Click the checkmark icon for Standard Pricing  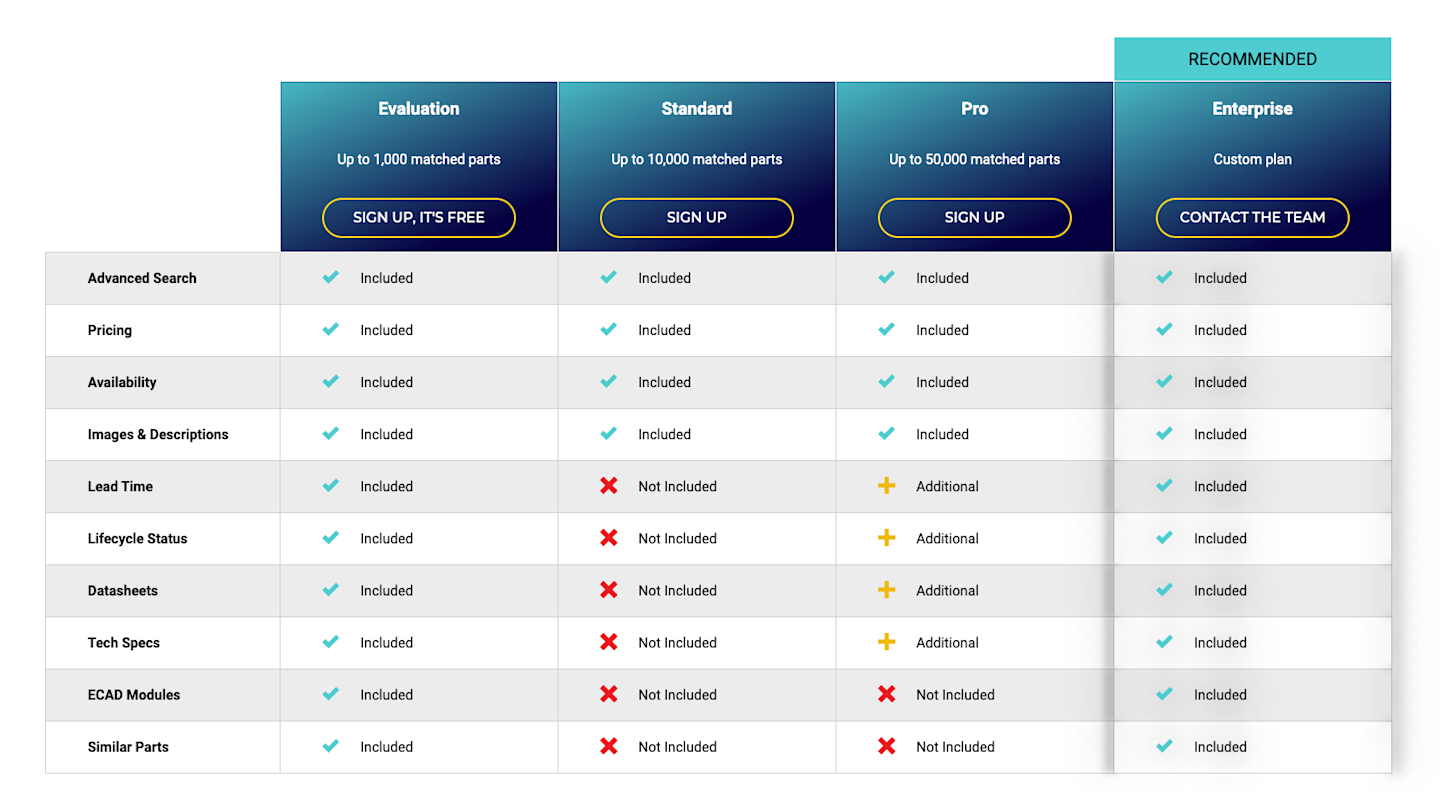tap(608, 330)
